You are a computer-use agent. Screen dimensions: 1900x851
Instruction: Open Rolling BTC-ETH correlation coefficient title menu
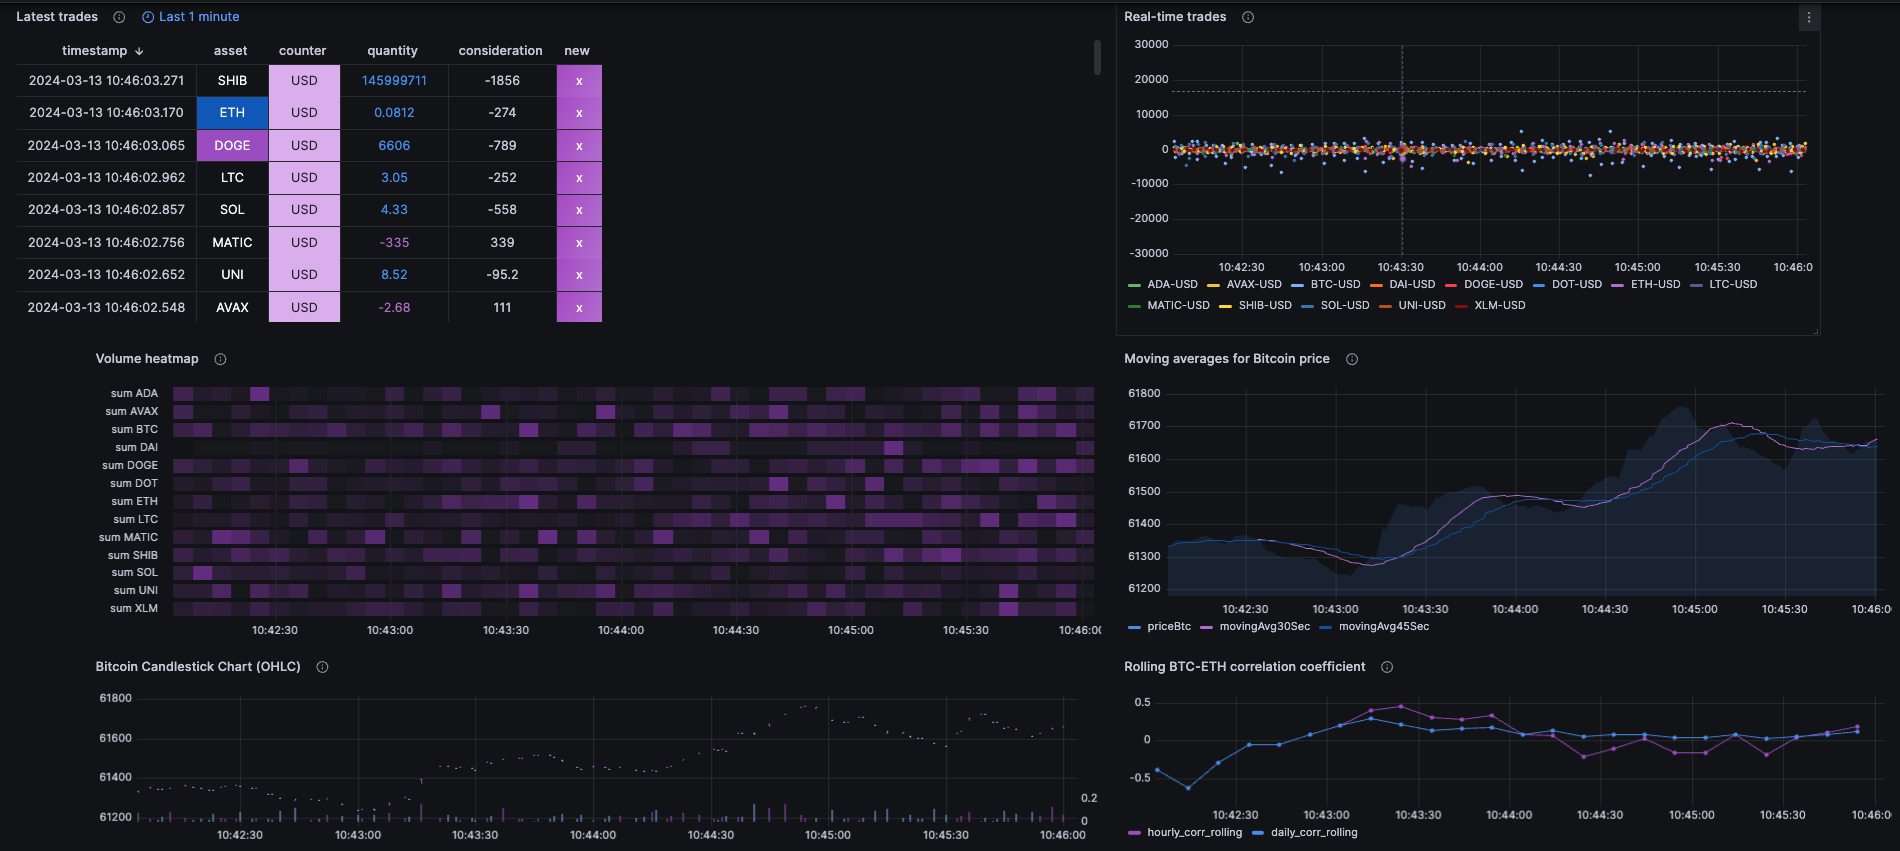point(1244,667)
